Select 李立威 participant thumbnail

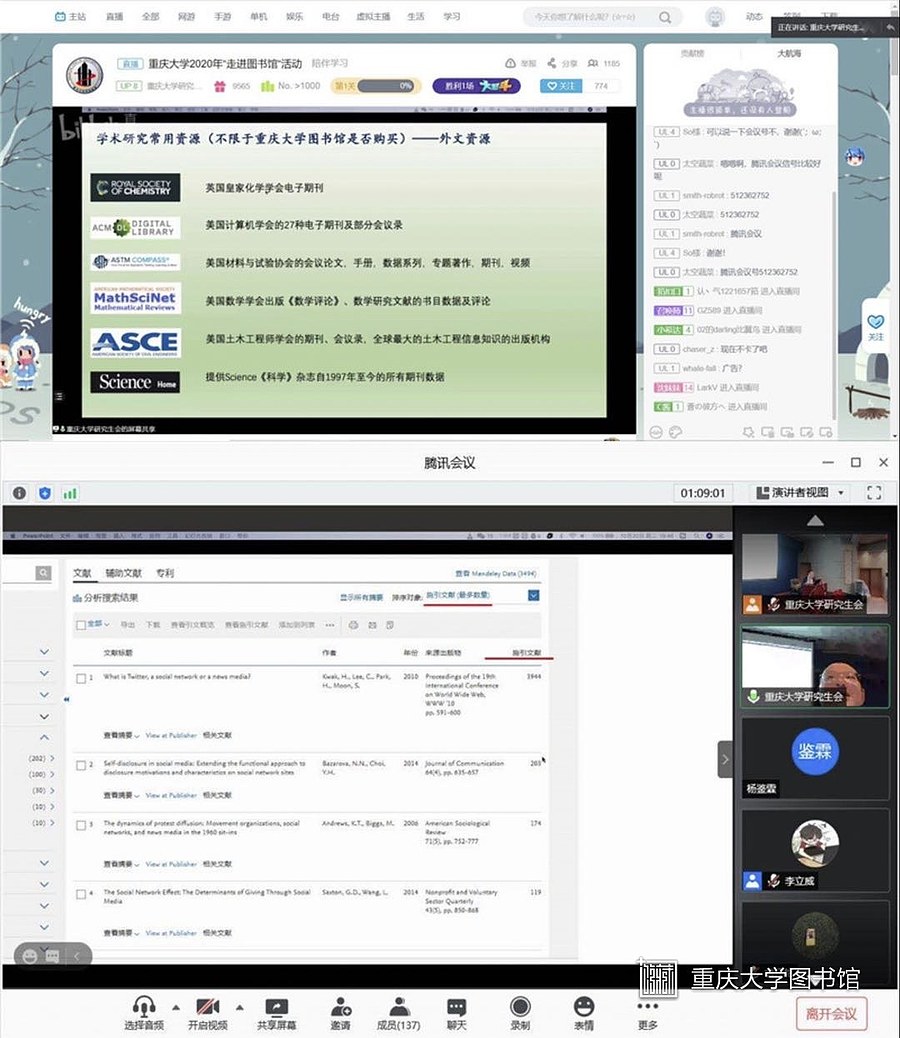815,851
